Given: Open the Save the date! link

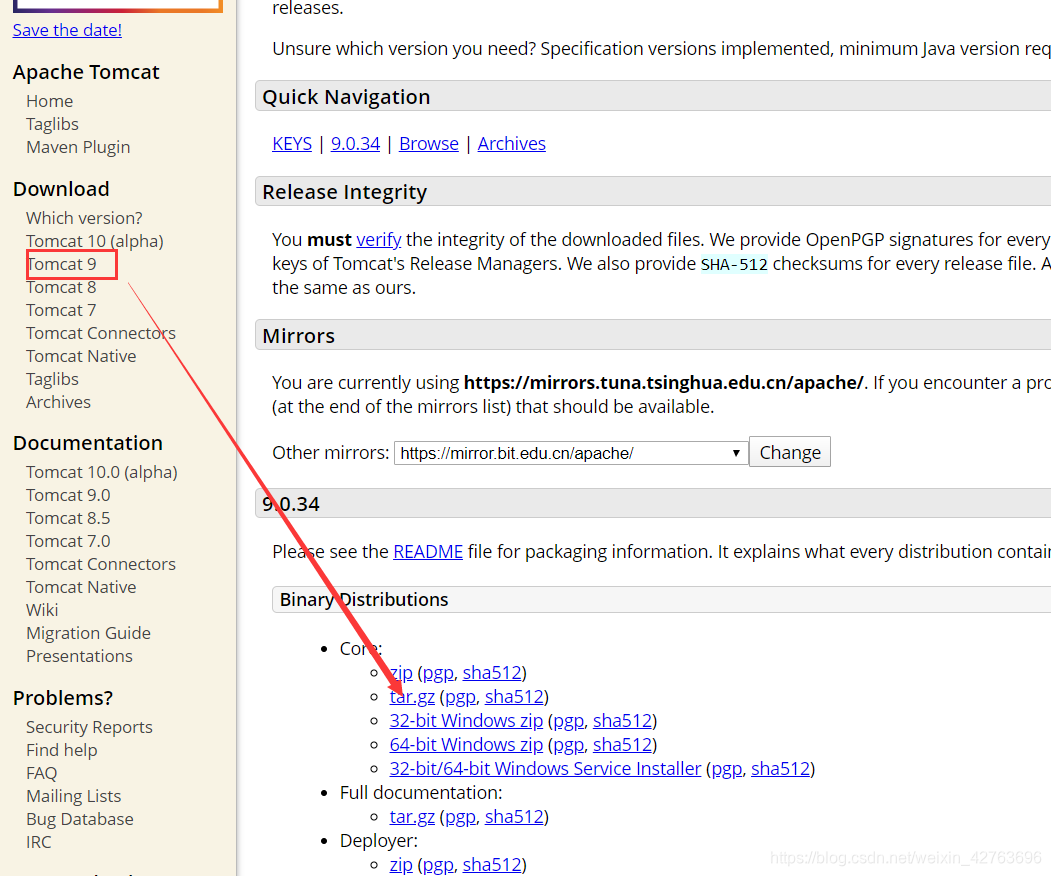Looking at the screenshot, I should (x=67, y=30).
